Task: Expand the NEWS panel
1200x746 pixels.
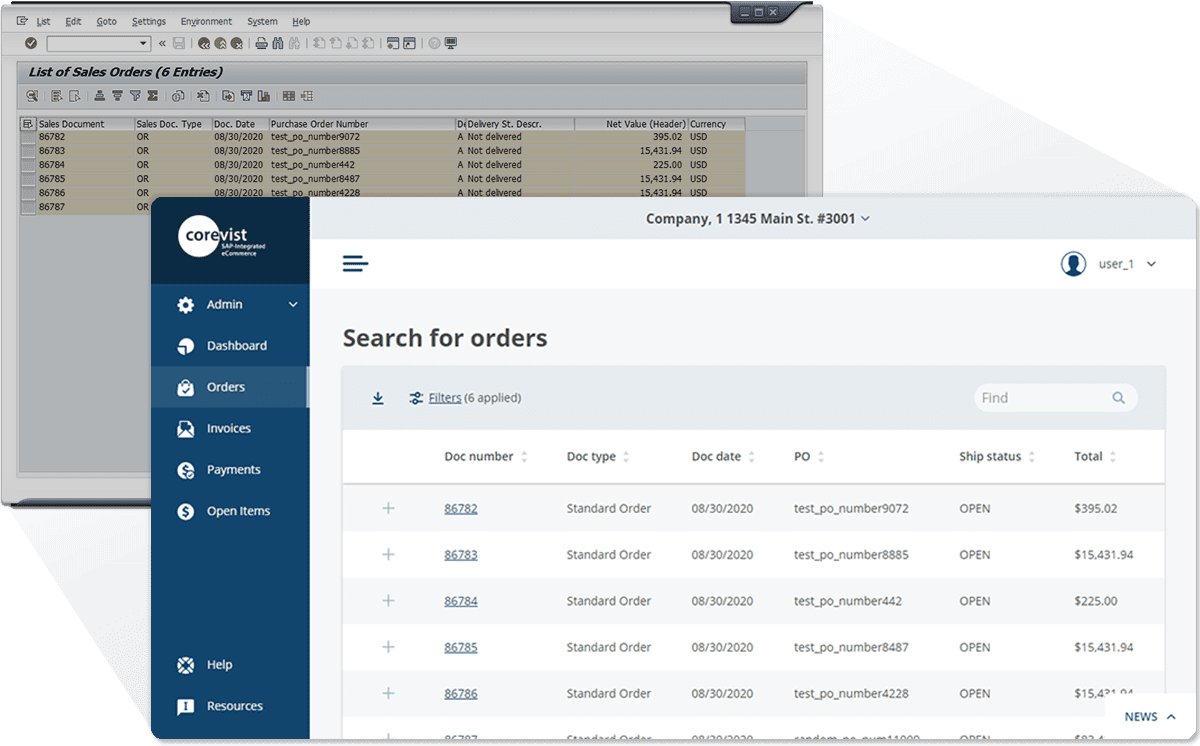Action: coord(1150,716)
